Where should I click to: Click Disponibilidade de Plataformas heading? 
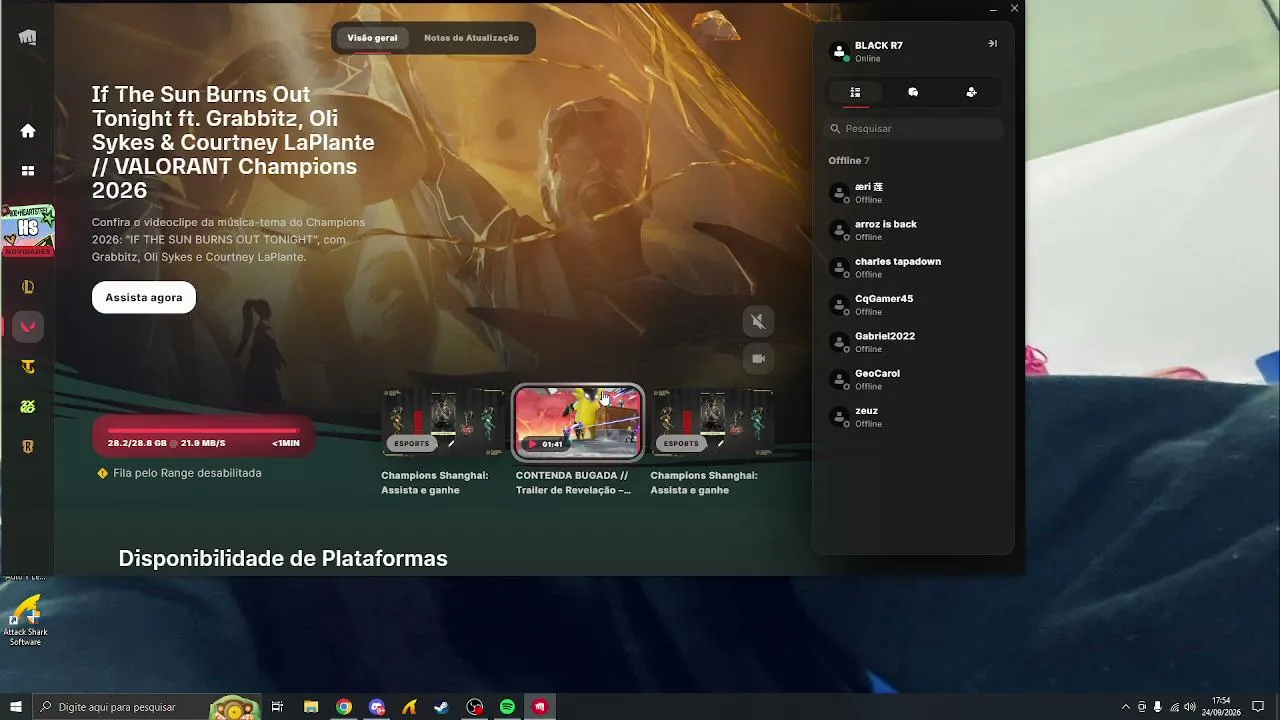[x=283, y=559]
